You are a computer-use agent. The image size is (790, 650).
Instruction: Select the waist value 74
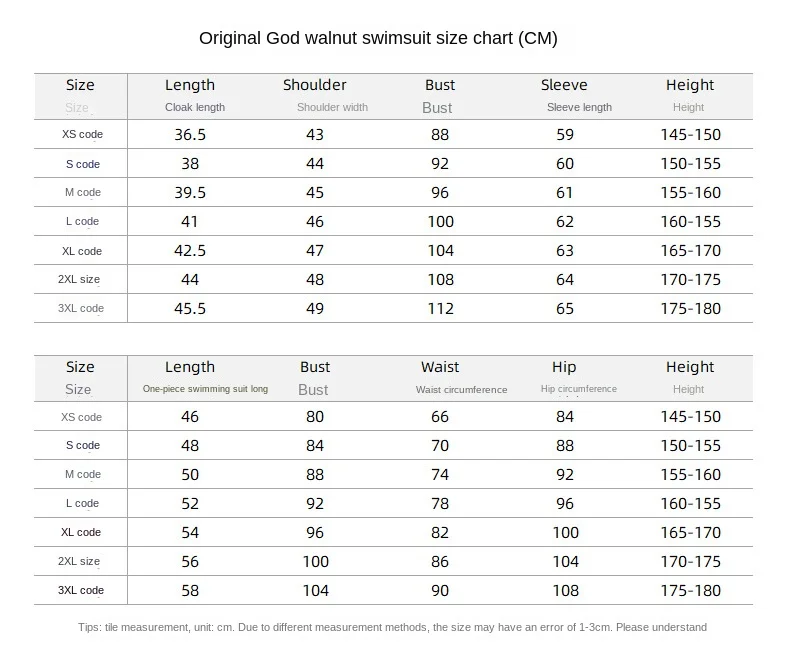440,475
